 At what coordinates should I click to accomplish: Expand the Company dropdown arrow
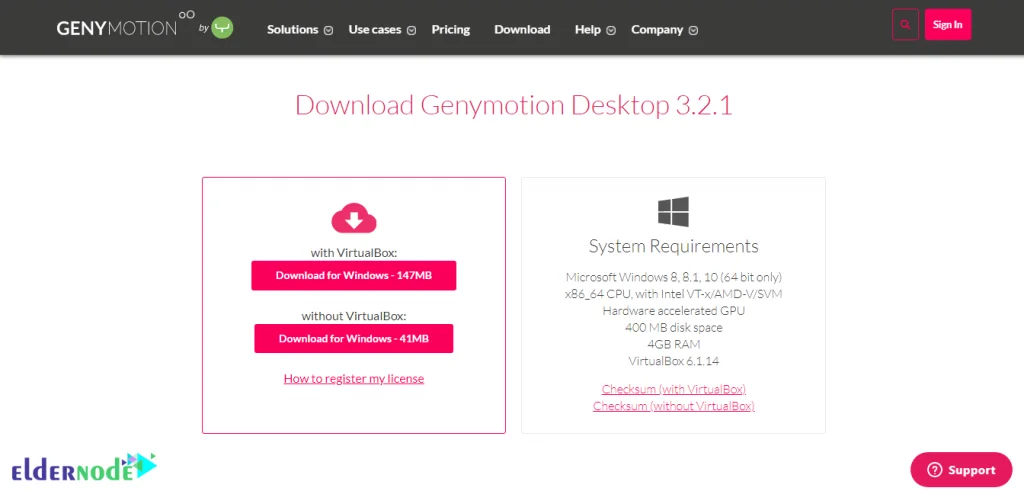pyautogui.click(x=694, y=30)
